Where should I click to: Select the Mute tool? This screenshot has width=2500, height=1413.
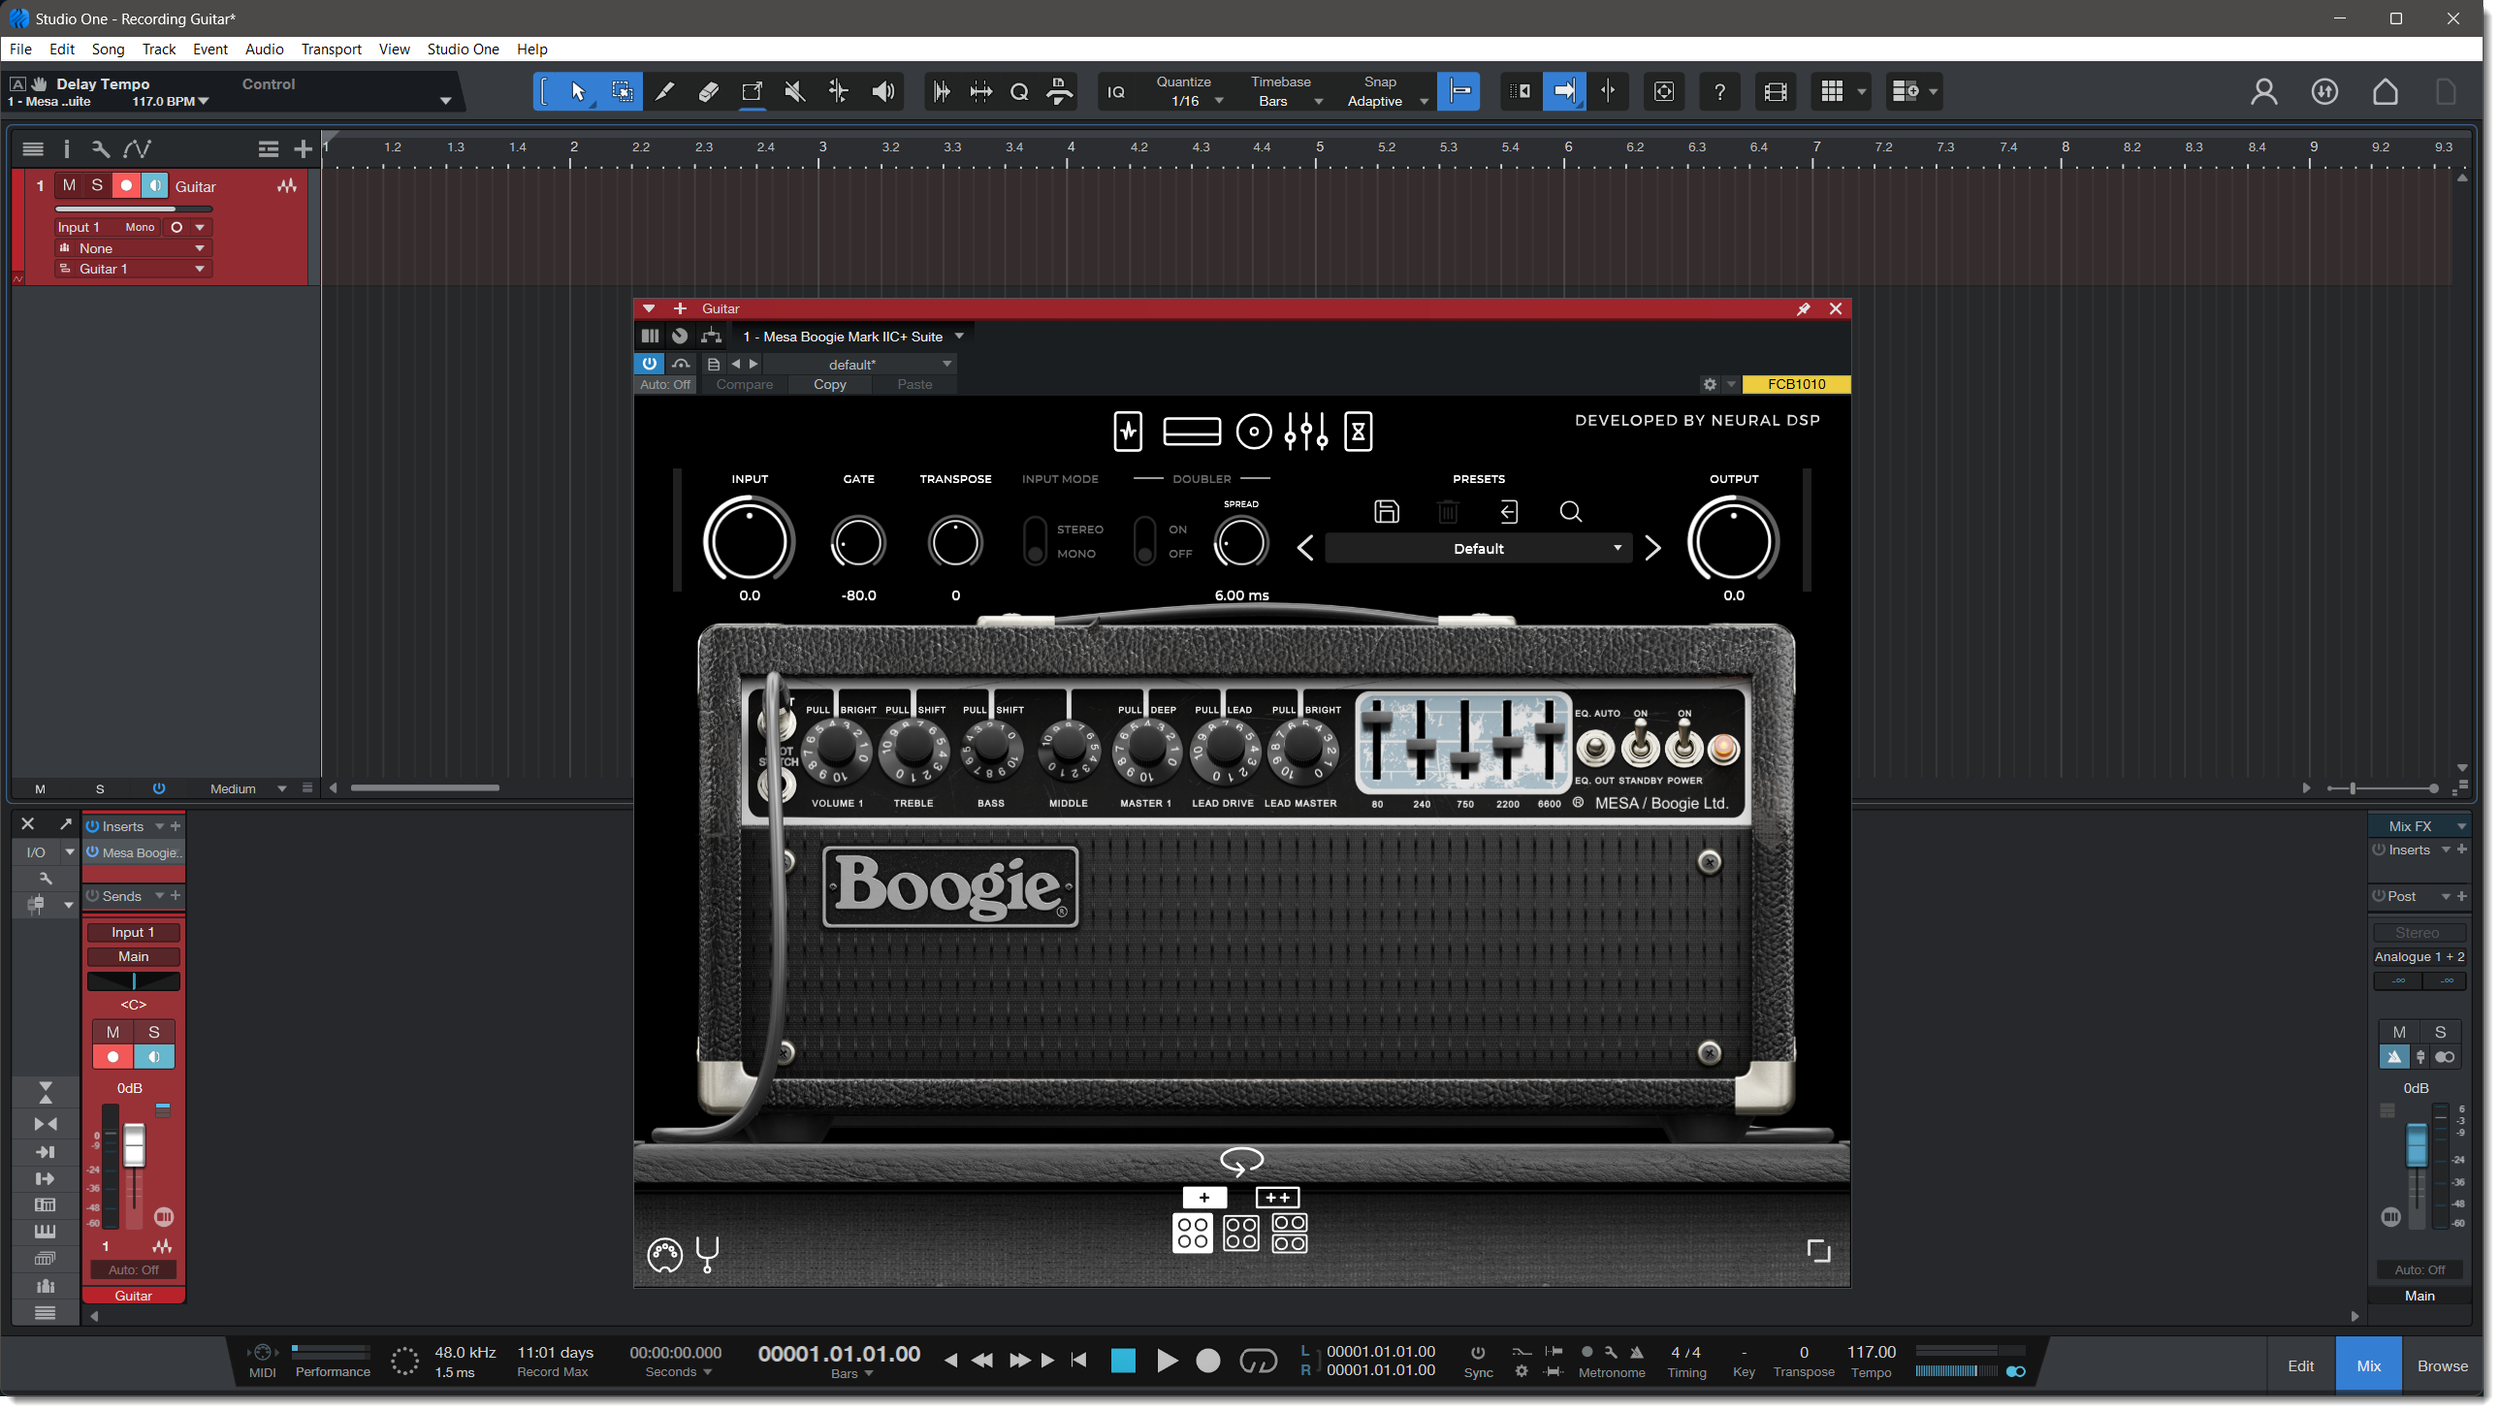click(x=795, y=92)
